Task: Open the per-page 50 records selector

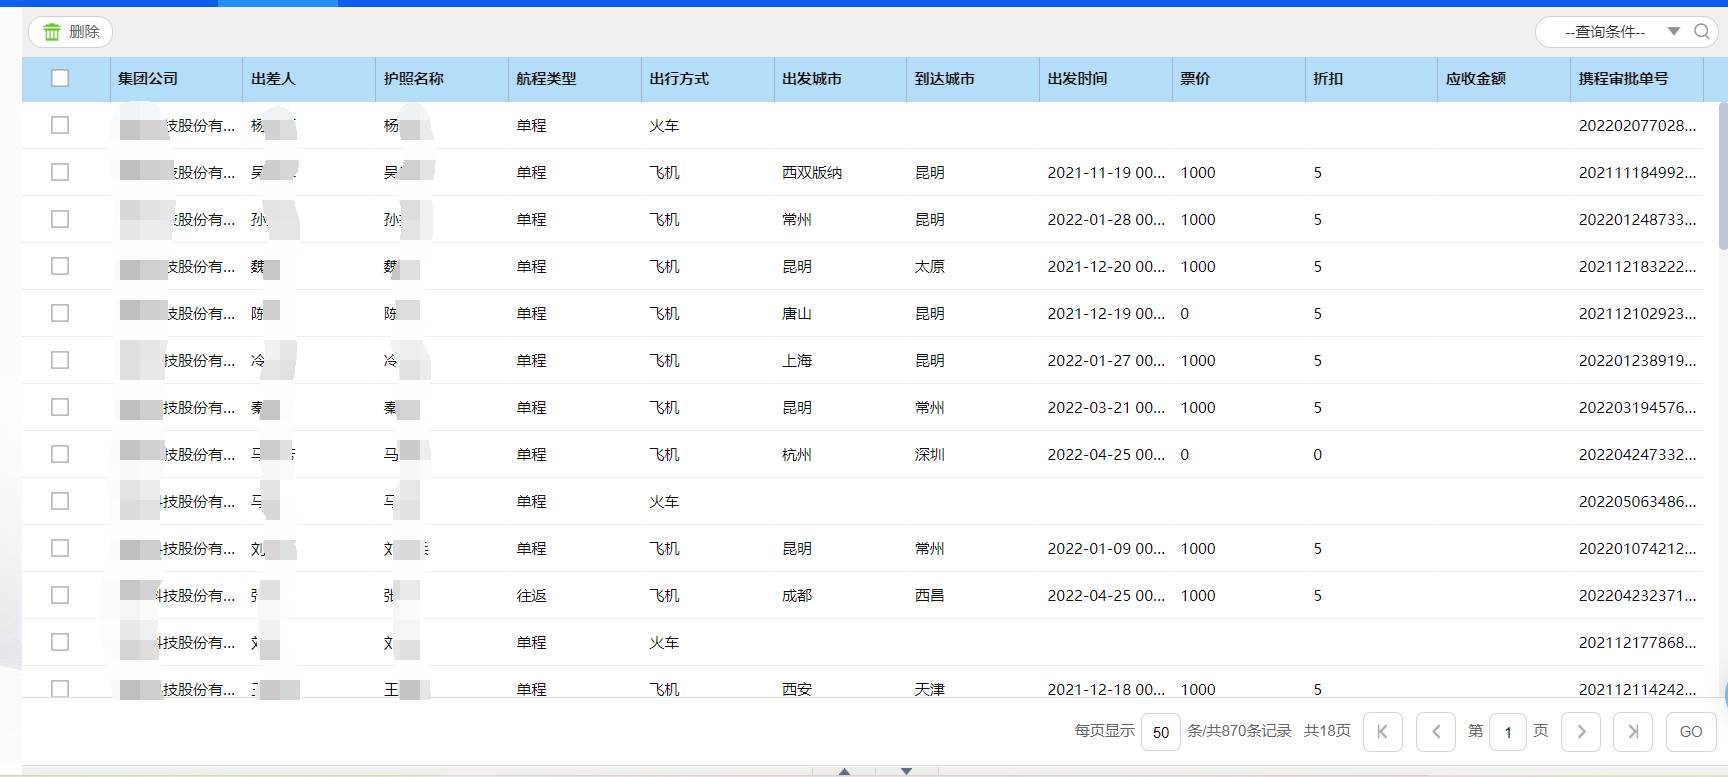Action: 1160,732
